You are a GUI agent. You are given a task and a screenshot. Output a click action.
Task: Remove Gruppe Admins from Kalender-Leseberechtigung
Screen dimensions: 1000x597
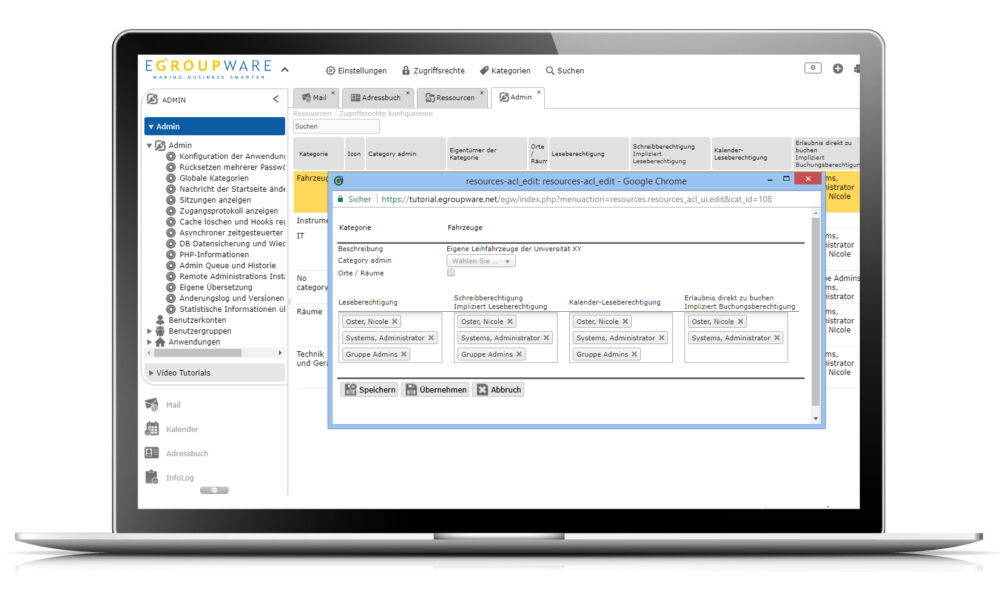(634, 354)
